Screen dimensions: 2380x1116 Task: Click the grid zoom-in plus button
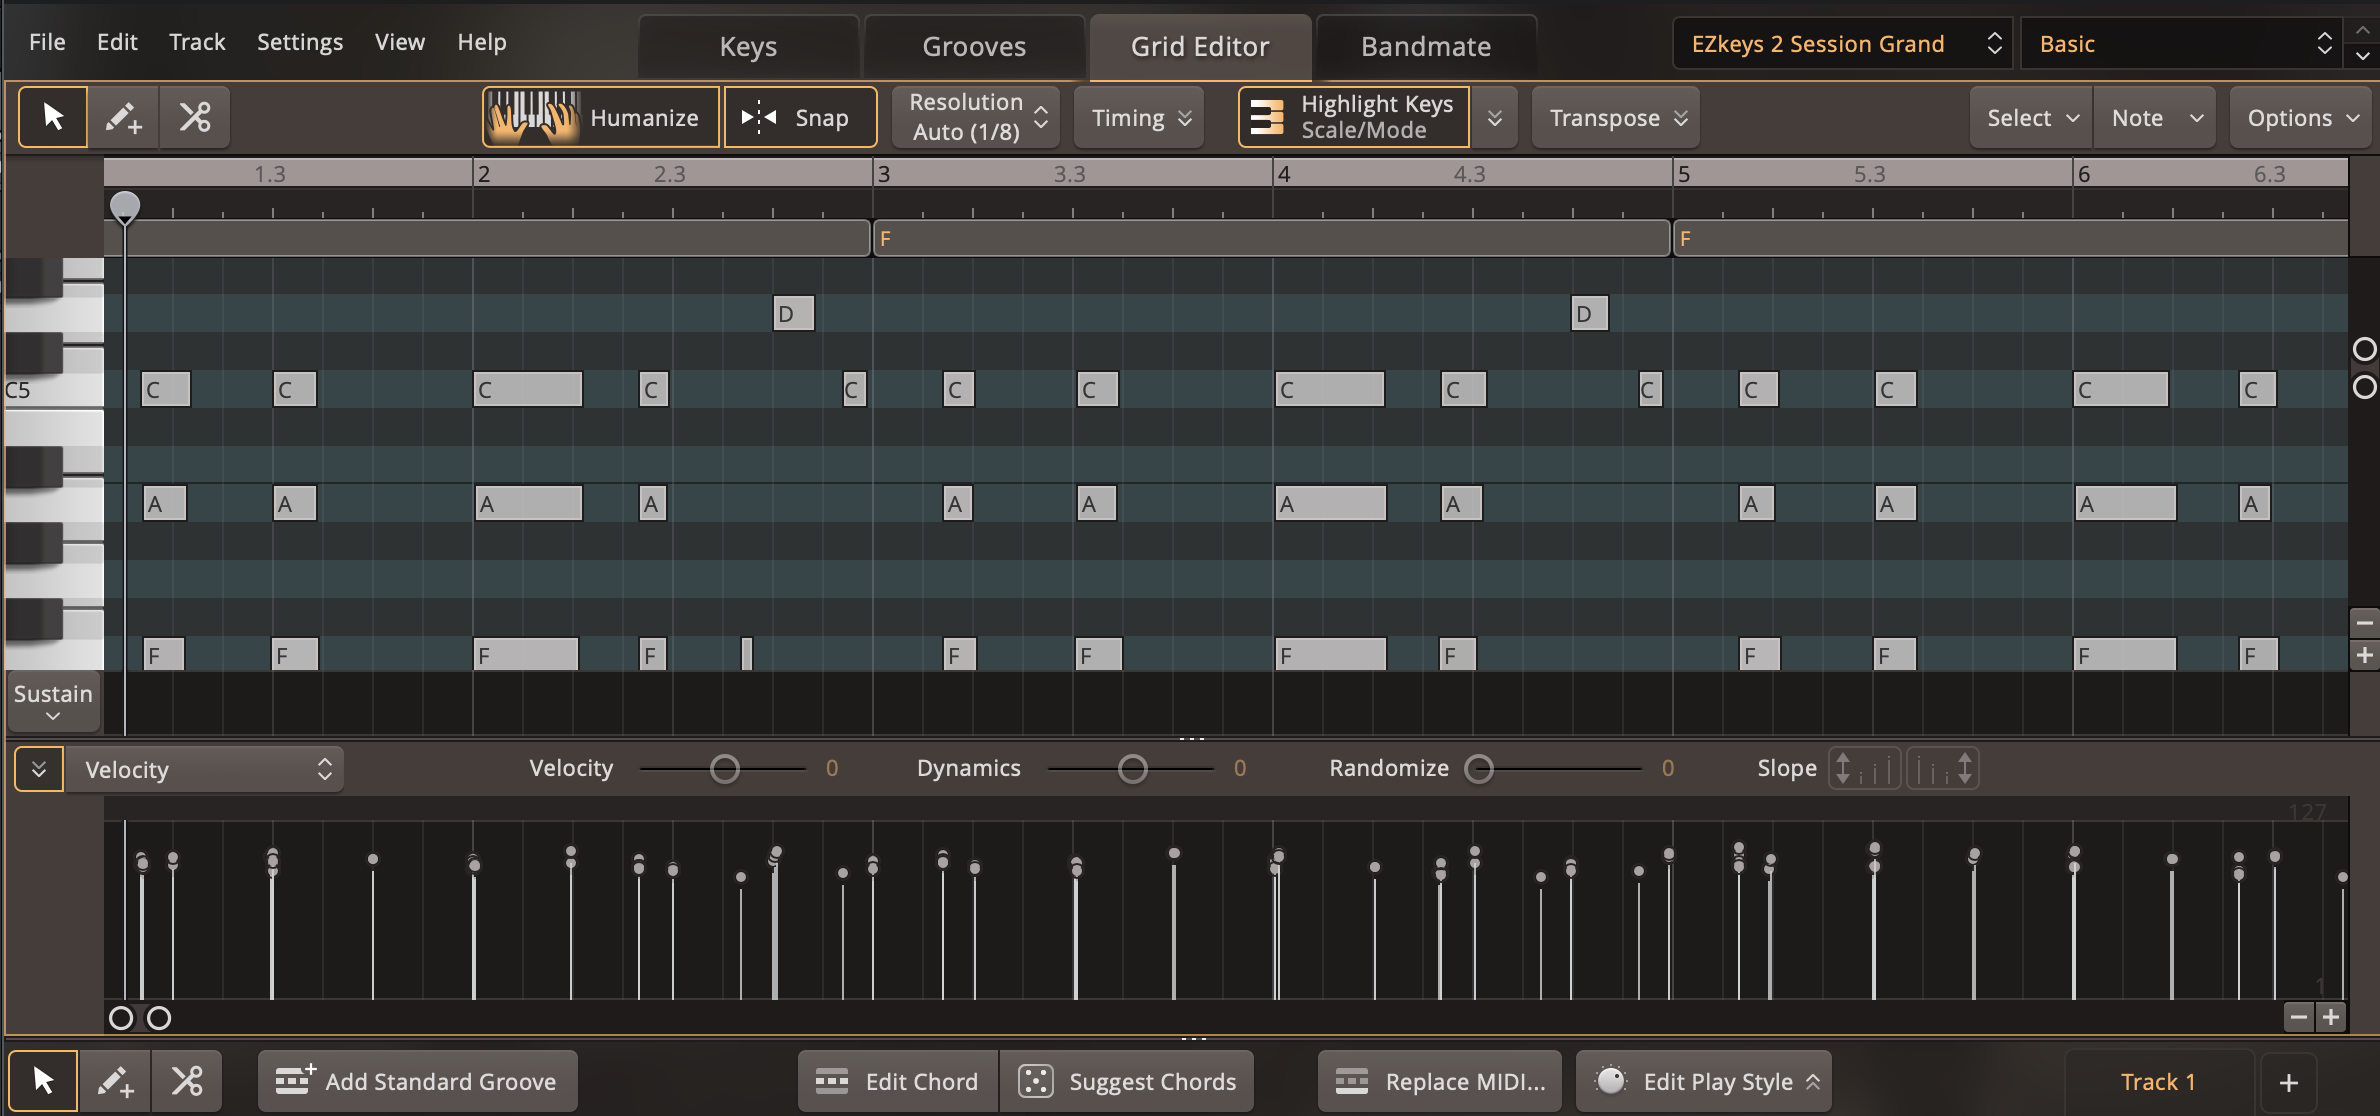click(2366, 655)
